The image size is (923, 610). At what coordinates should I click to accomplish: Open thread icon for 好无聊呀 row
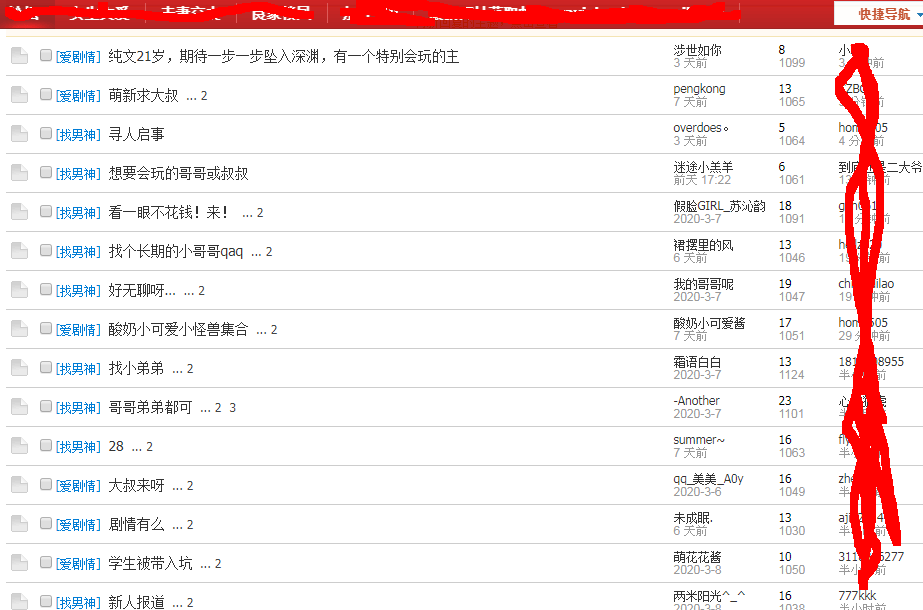19,290
